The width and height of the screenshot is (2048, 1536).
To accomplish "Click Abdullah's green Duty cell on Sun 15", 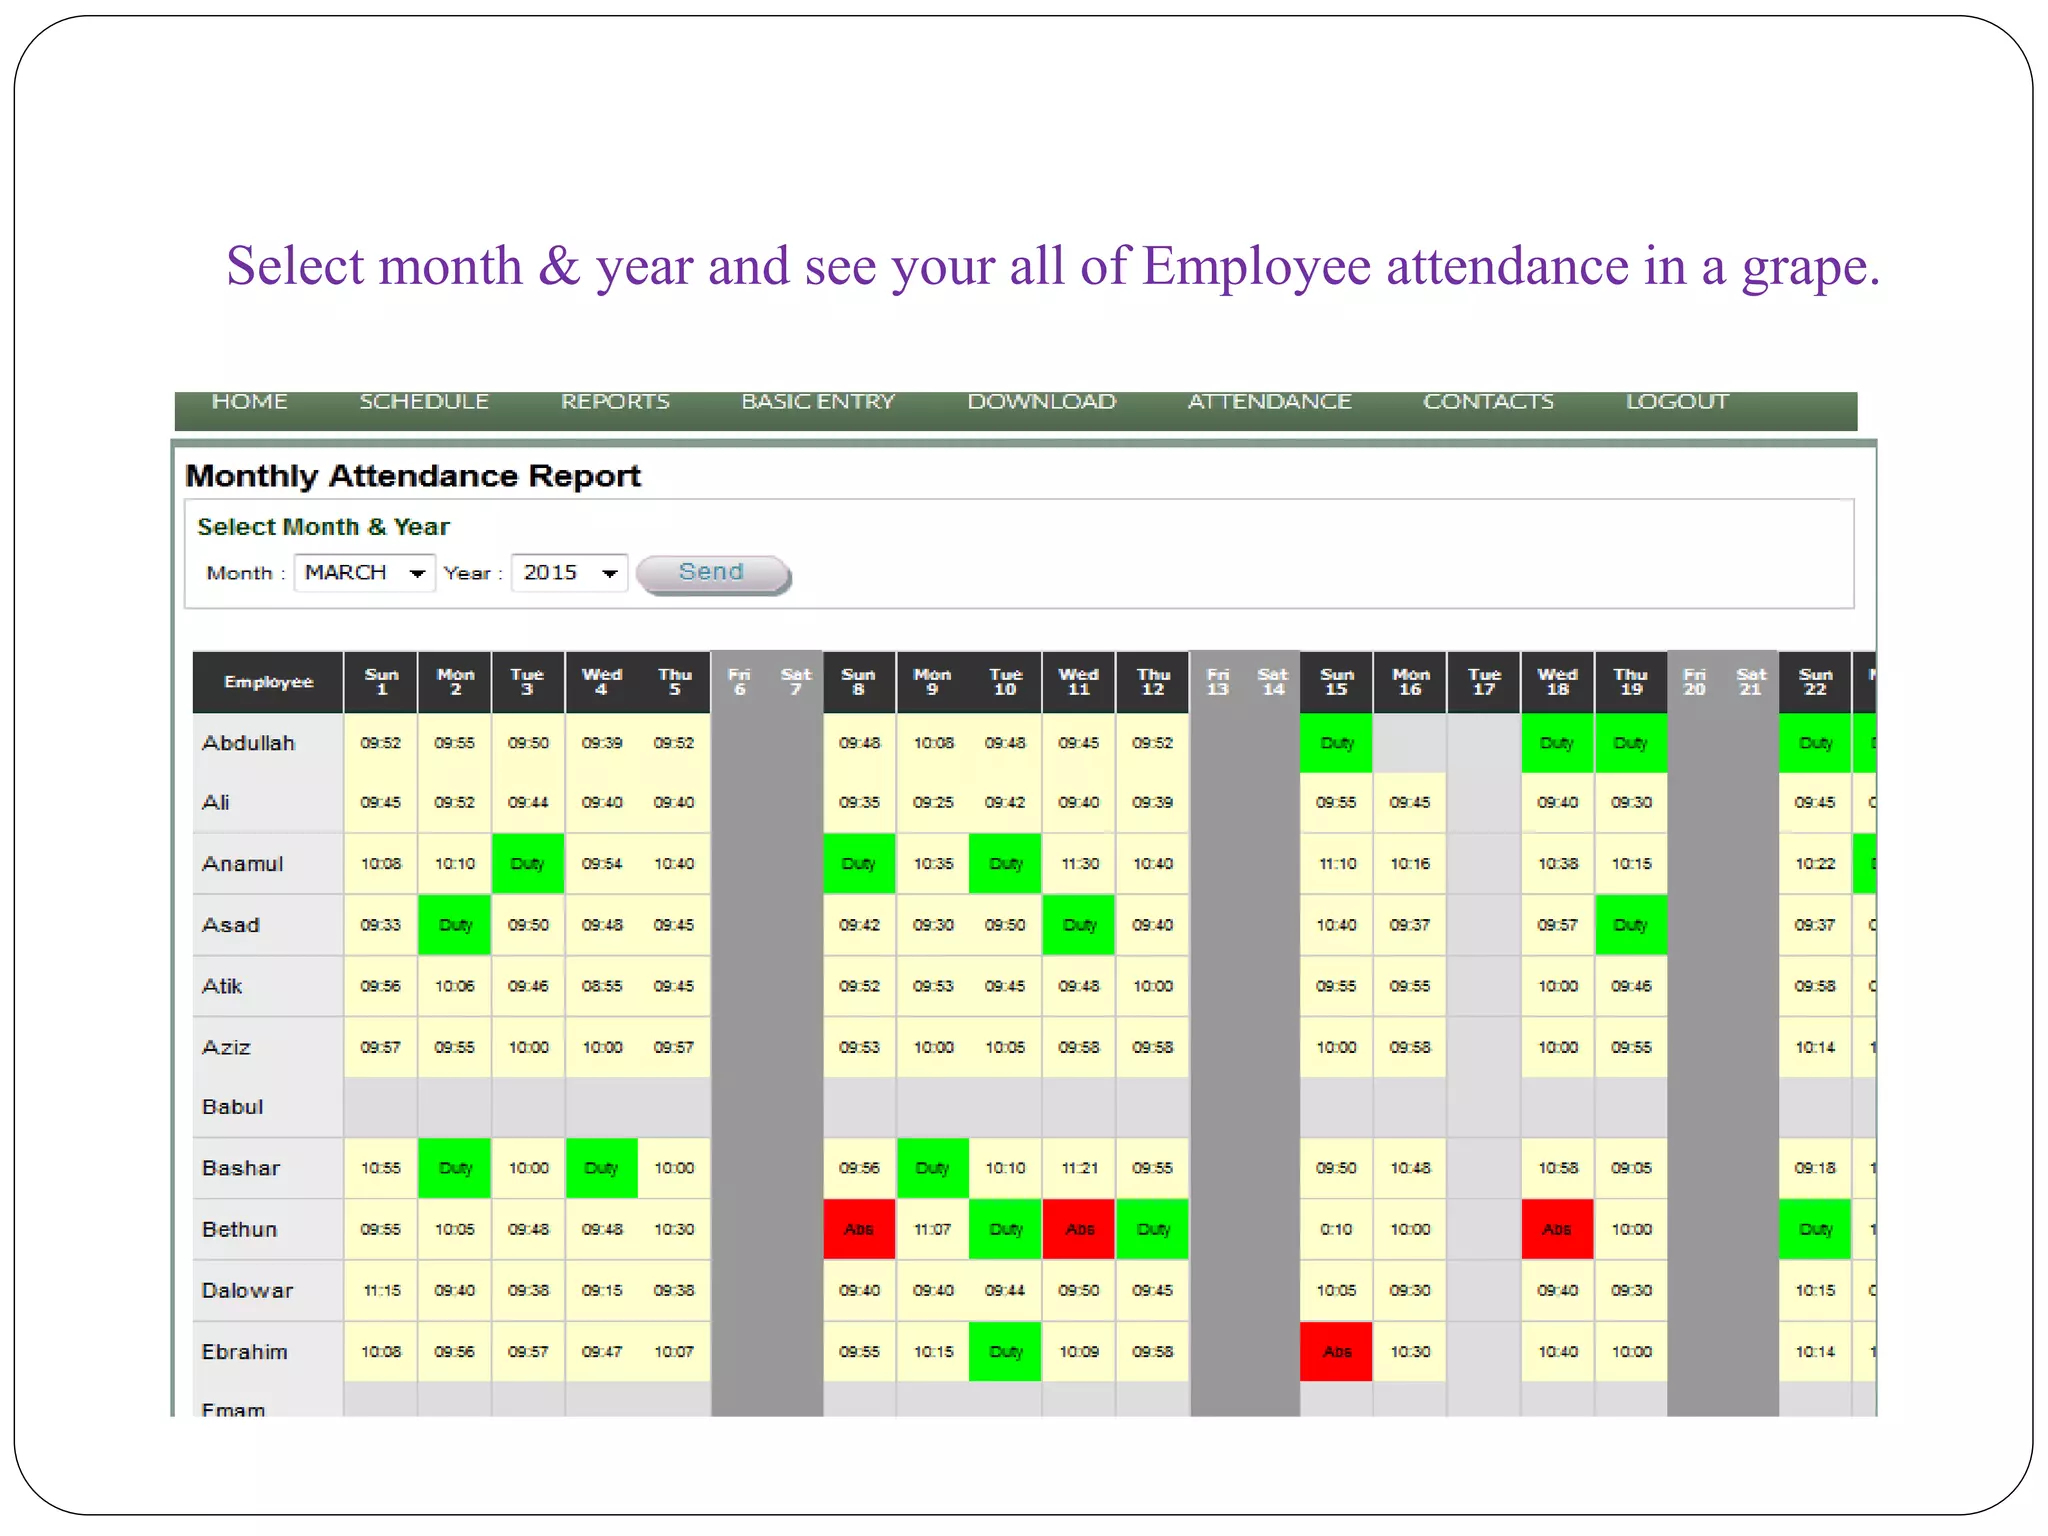I will (1336, 743).
